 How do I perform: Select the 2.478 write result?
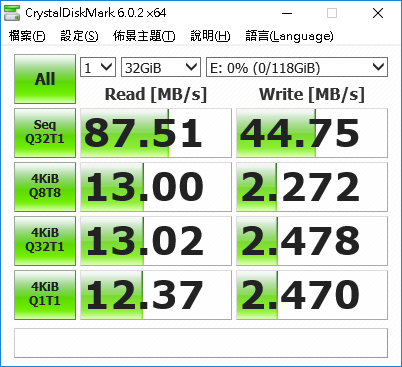click(x=312, y=241)
